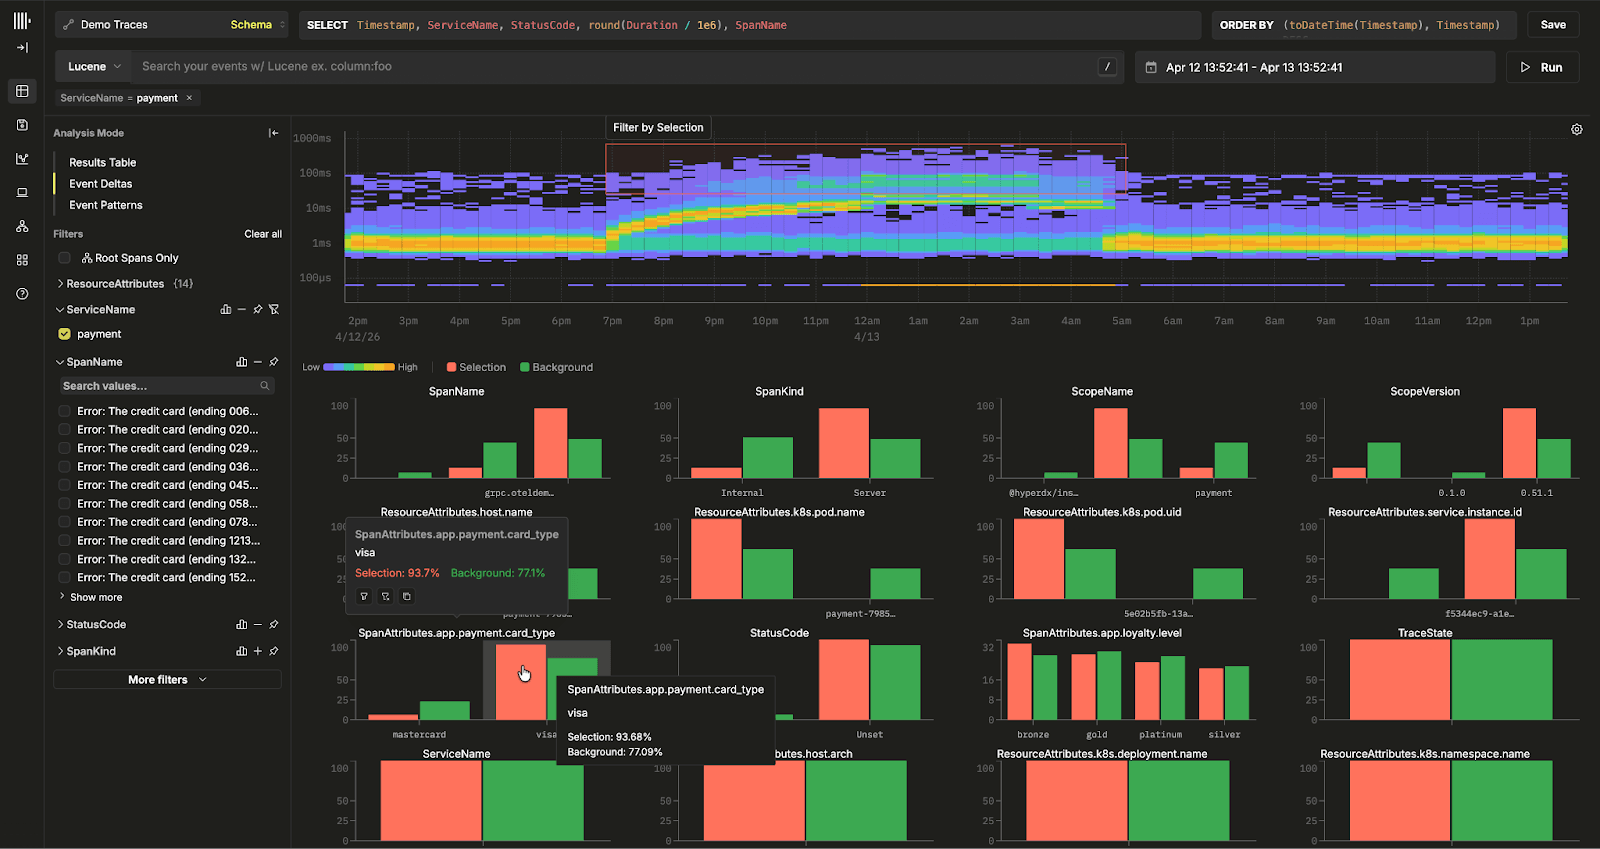Image resolution: width=1600 pixels, height=849 pixels.
Task: Select Event Patterns analysis mode
Action: point(105,205)
